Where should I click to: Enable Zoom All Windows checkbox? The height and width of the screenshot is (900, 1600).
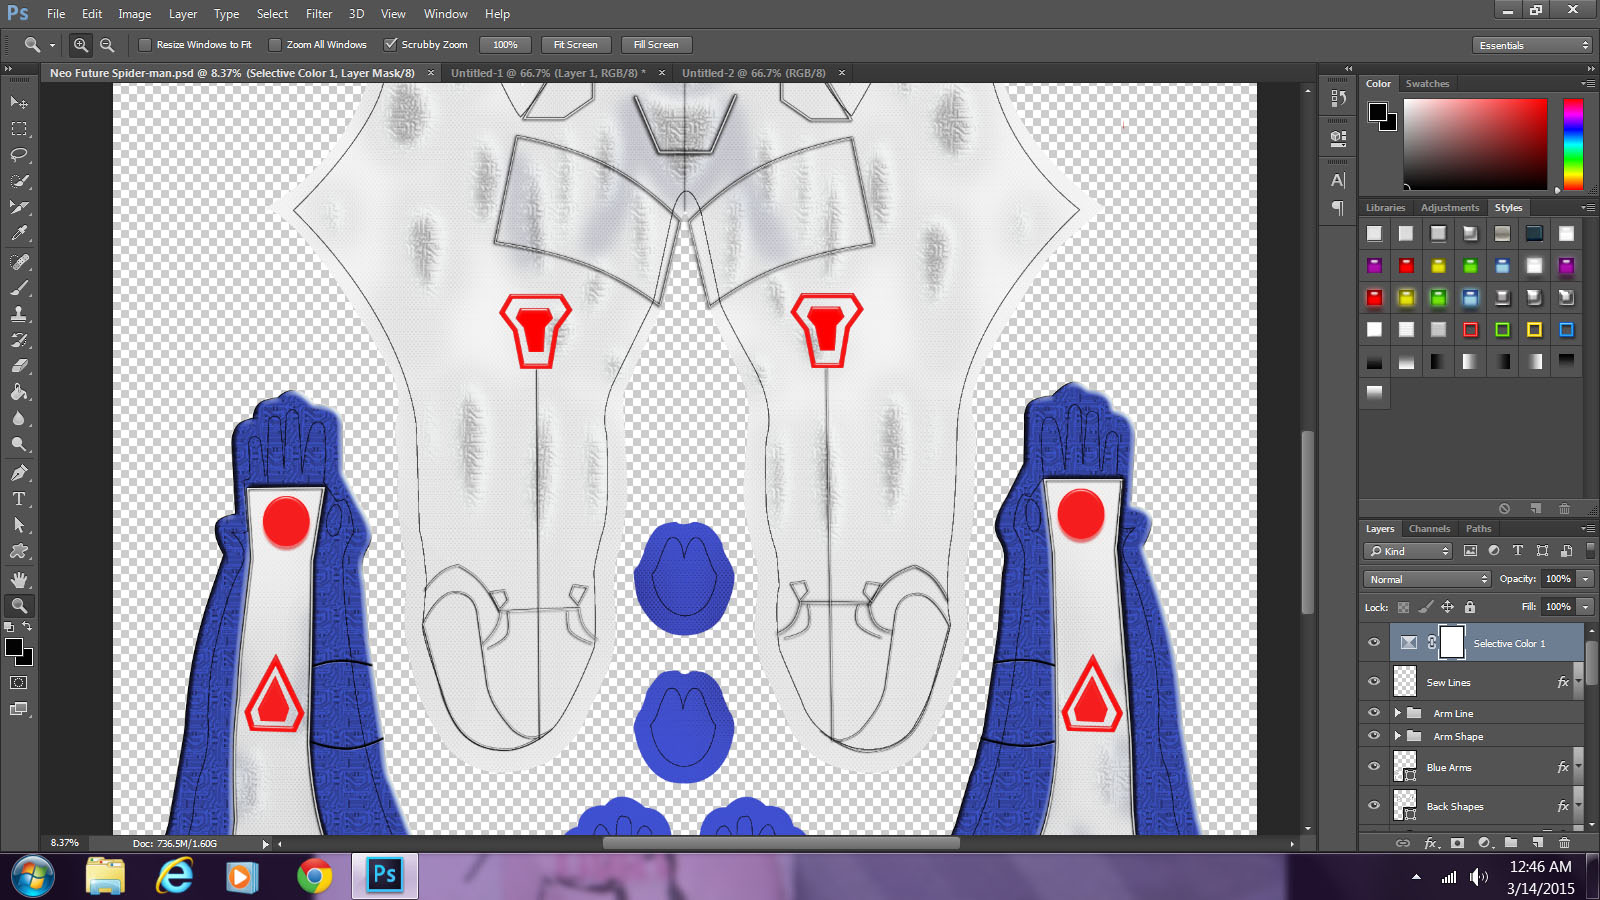pos(275,45)
